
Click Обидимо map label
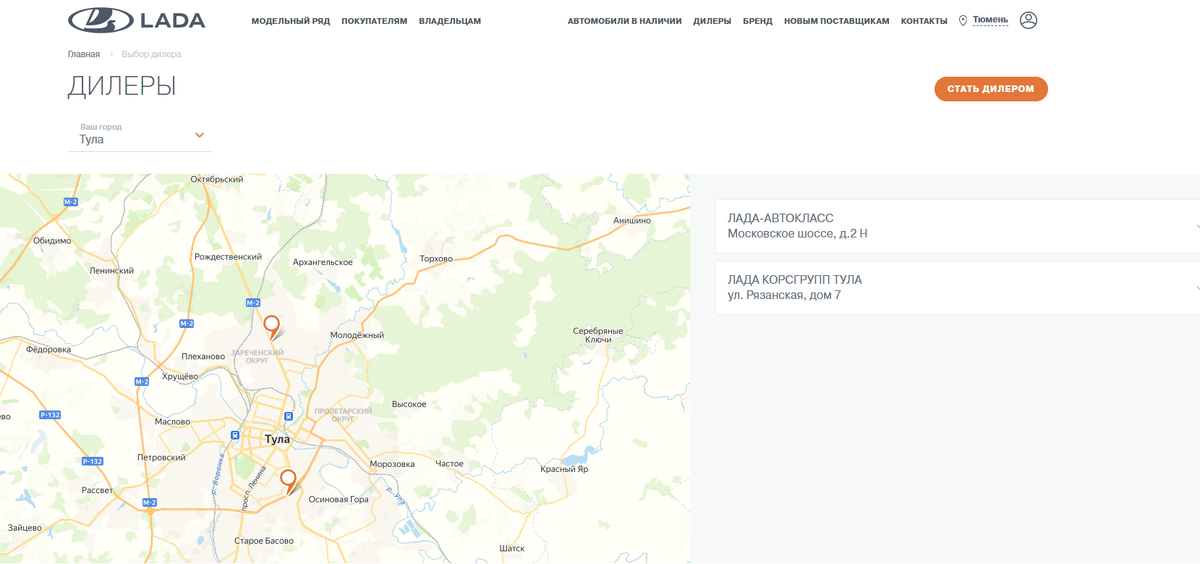pyautogui.click(x=51, y=240)
